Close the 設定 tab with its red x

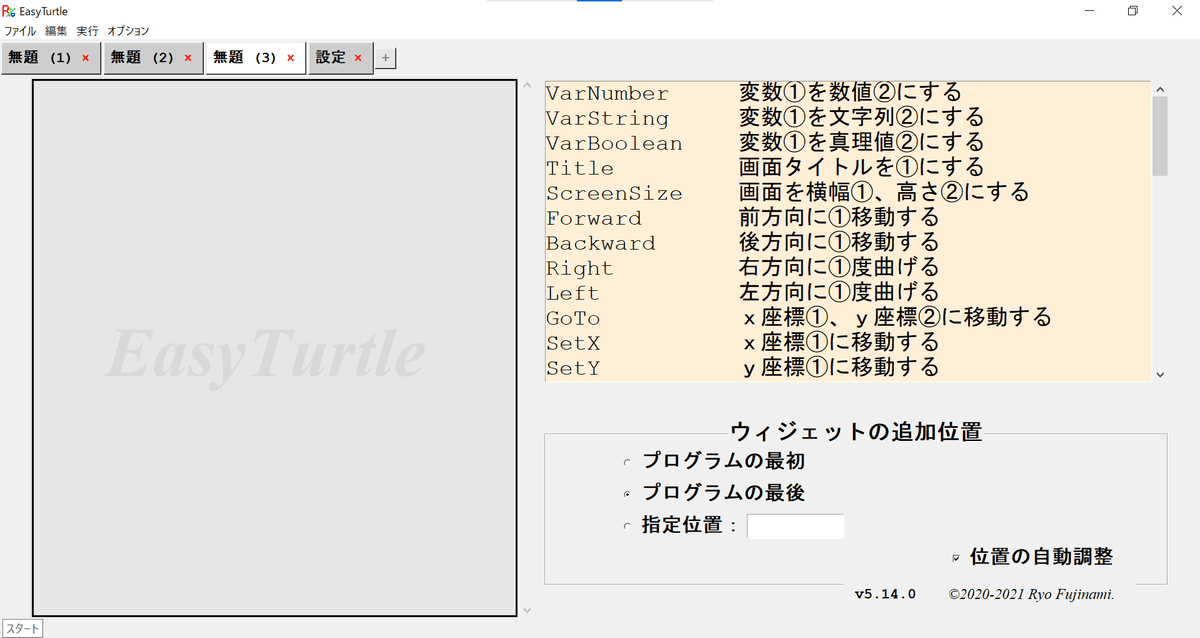pyautogui.click(x=358, y=58)
